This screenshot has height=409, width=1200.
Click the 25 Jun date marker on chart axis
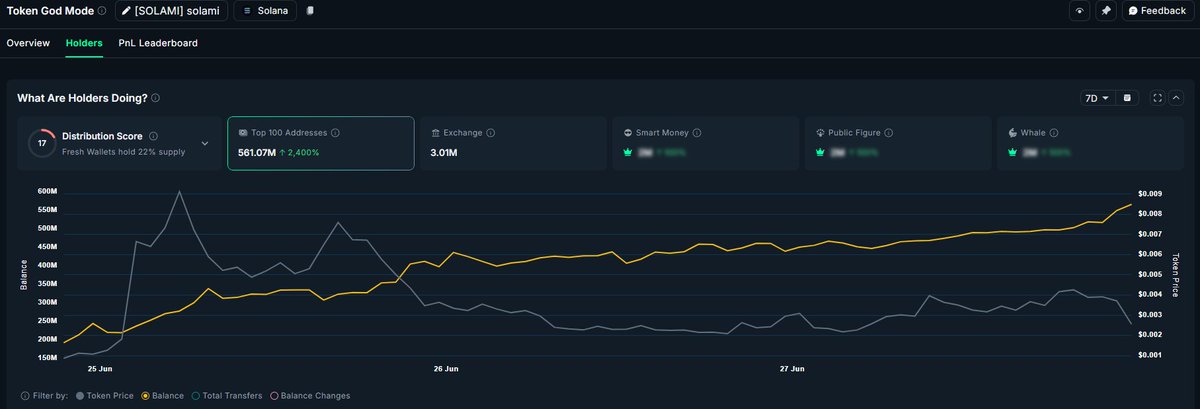100,369
